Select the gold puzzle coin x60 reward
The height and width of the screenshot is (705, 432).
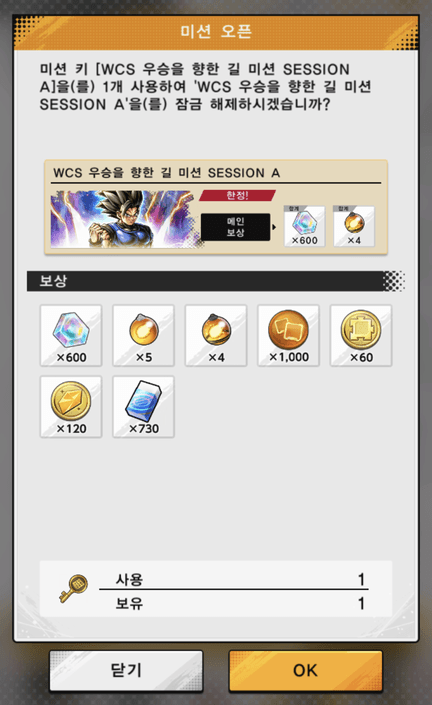click(361, 335)
